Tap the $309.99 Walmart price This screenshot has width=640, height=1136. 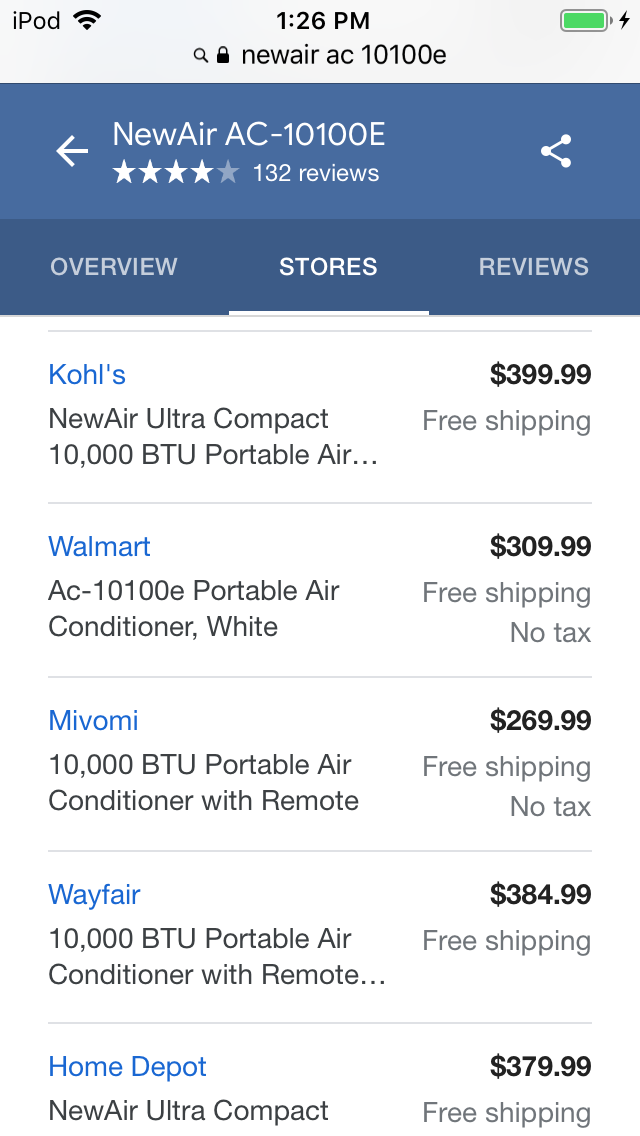(x=541, y=546)
